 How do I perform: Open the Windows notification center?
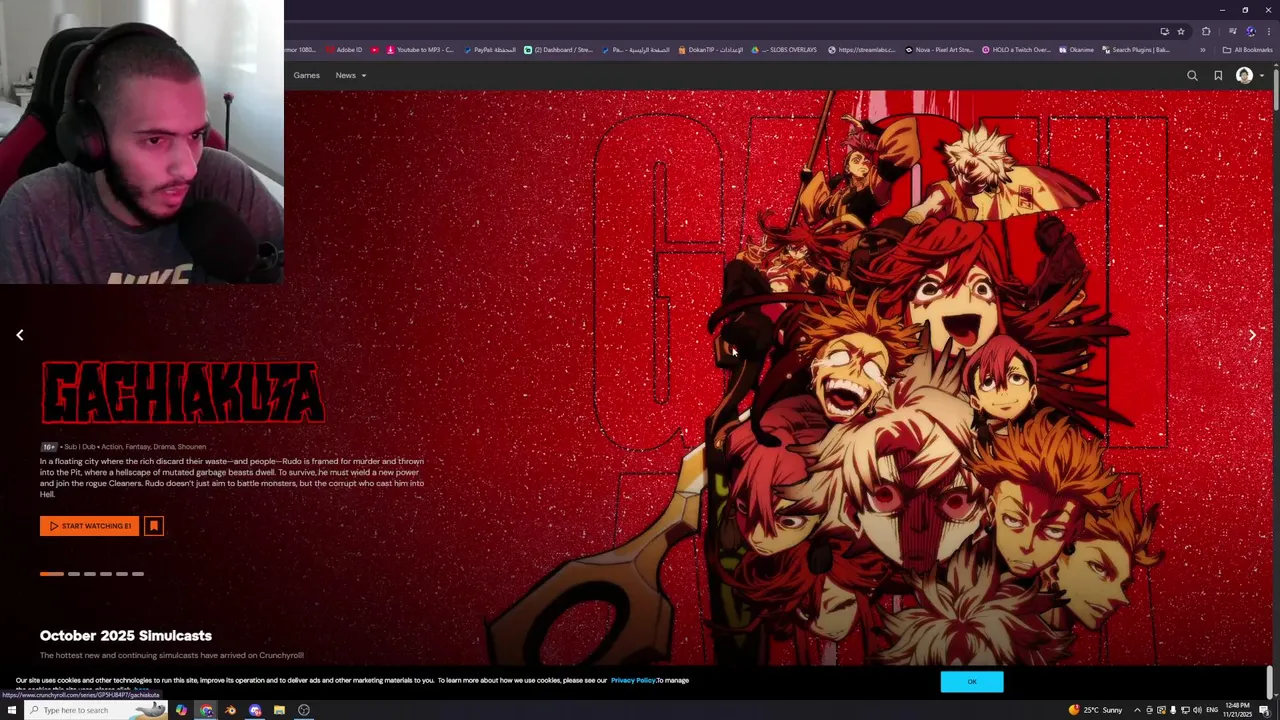1265,710
